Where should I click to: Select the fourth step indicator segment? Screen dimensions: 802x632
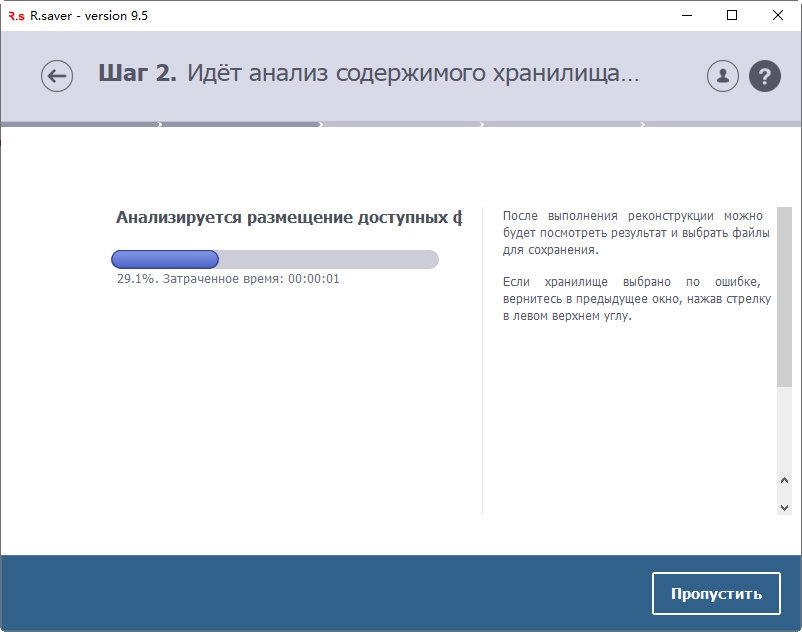(x=562, y=125)
